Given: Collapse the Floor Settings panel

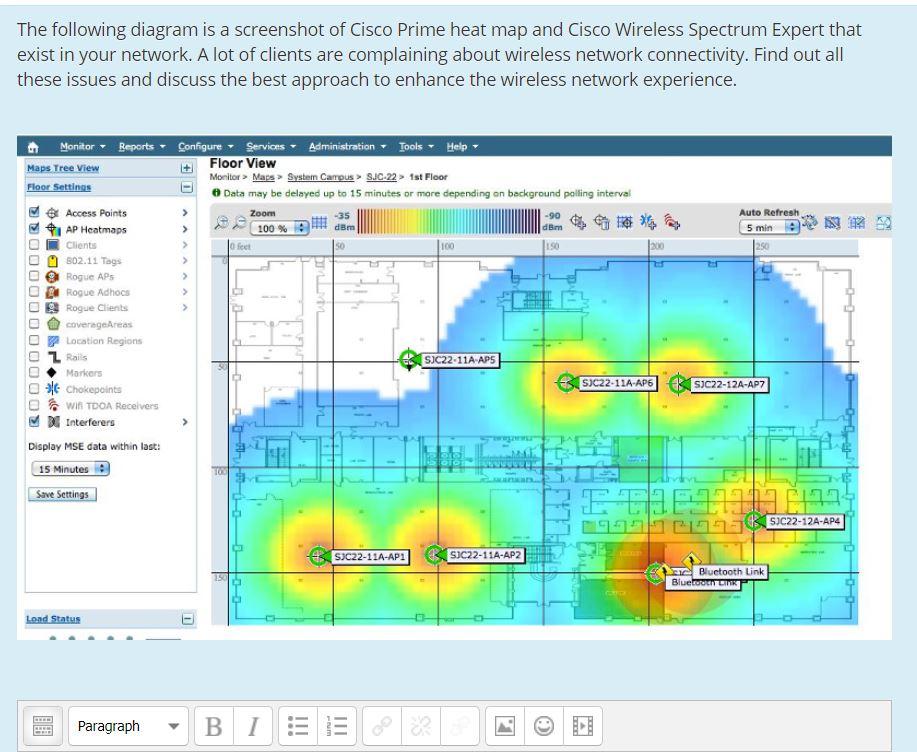Looking at the screenshot, I should (x=187, y=187).
